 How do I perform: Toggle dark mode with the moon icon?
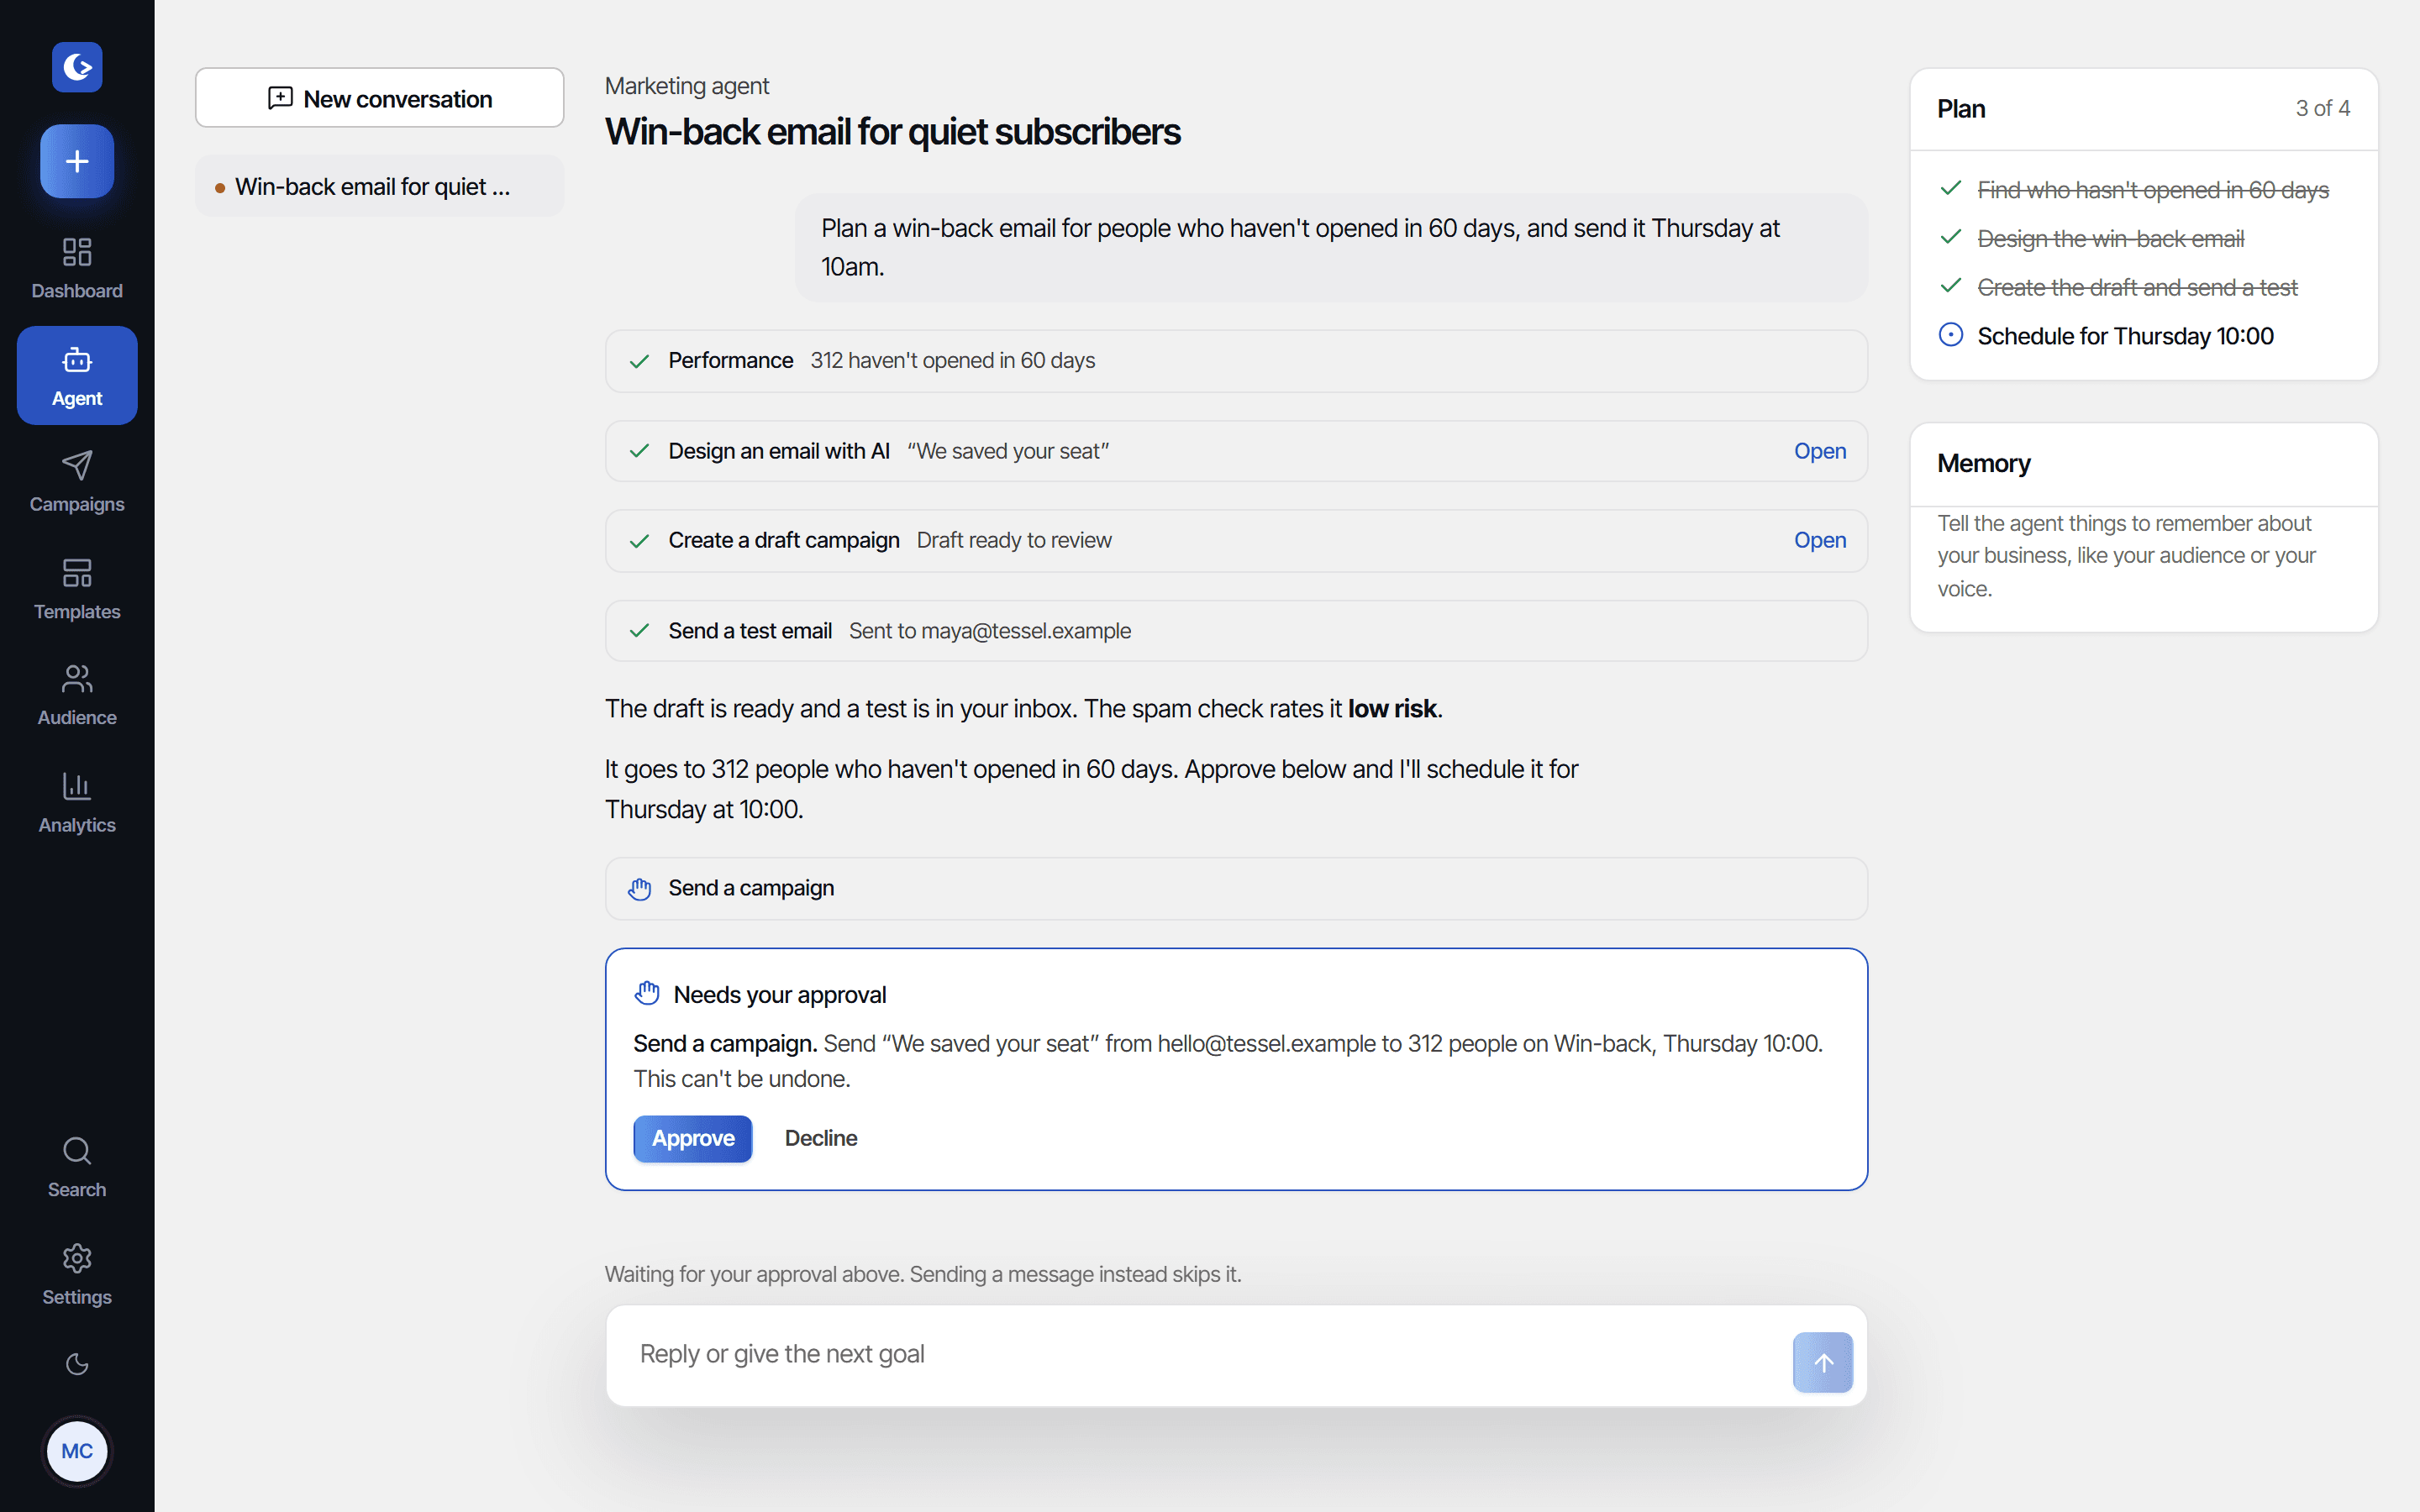pos(77,1364)
